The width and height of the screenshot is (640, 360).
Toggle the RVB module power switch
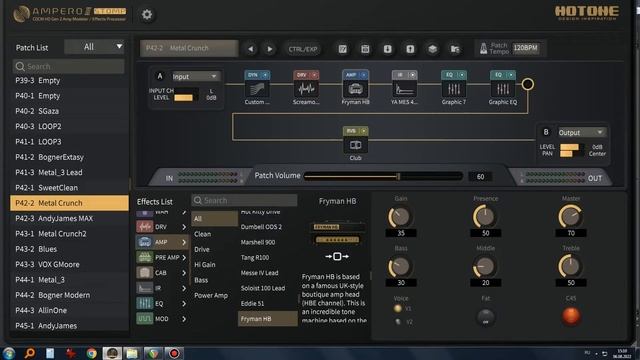point(363,131)
